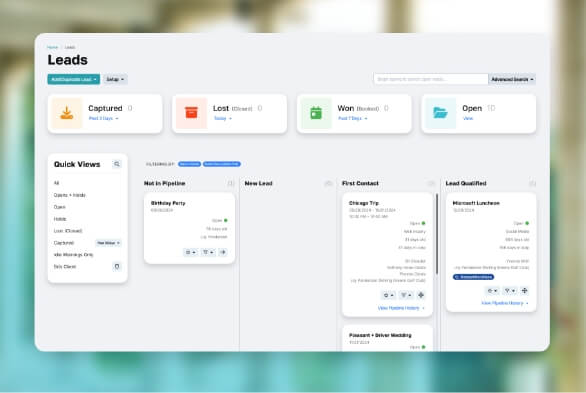This screenshot has height=393, width=586.
Task: Click the orange Captured download icon
Action: tap(67, 113)
